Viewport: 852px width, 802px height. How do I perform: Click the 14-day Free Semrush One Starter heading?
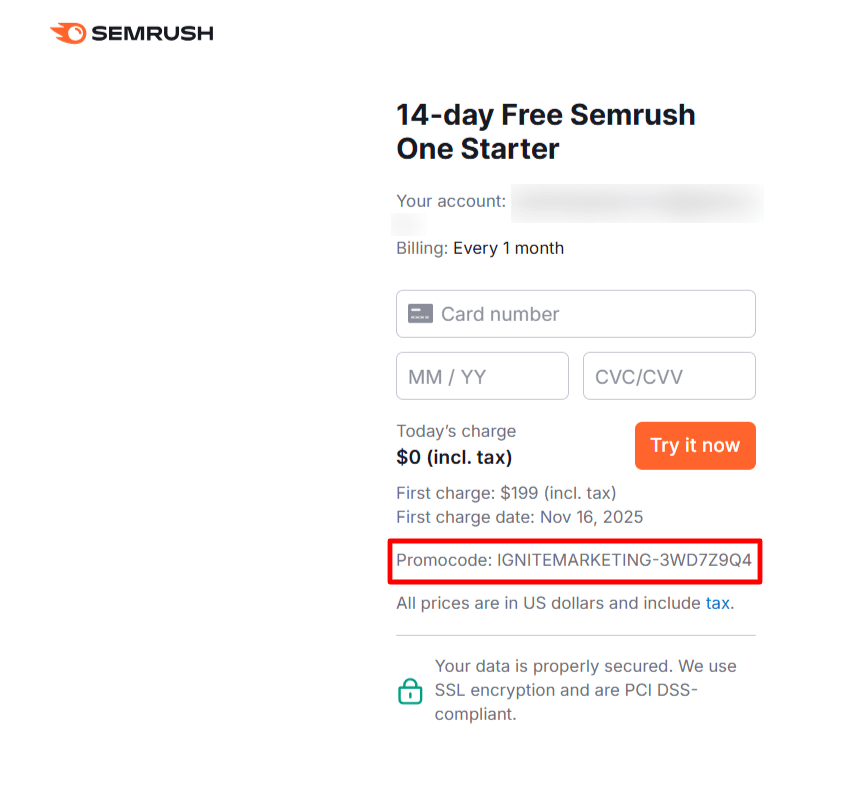click(545, 131)
